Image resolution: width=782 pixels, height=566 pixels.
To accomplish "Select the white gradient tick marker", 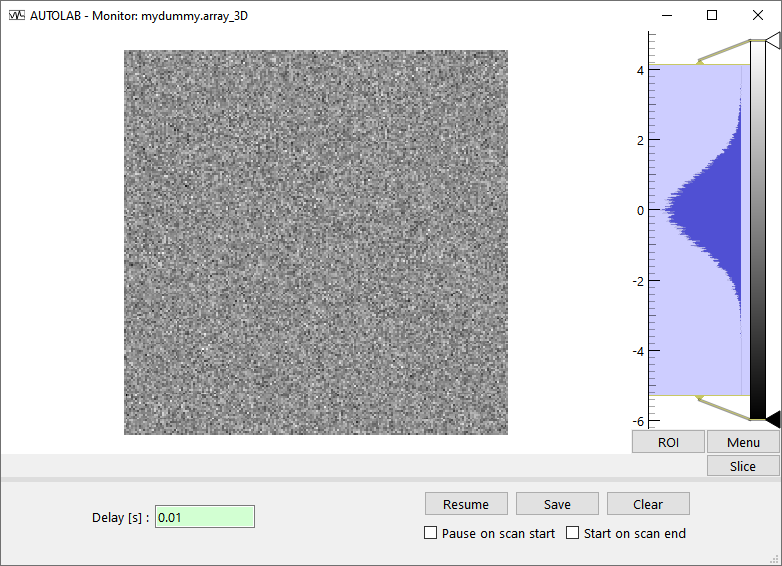I will (x=773, y=40).
